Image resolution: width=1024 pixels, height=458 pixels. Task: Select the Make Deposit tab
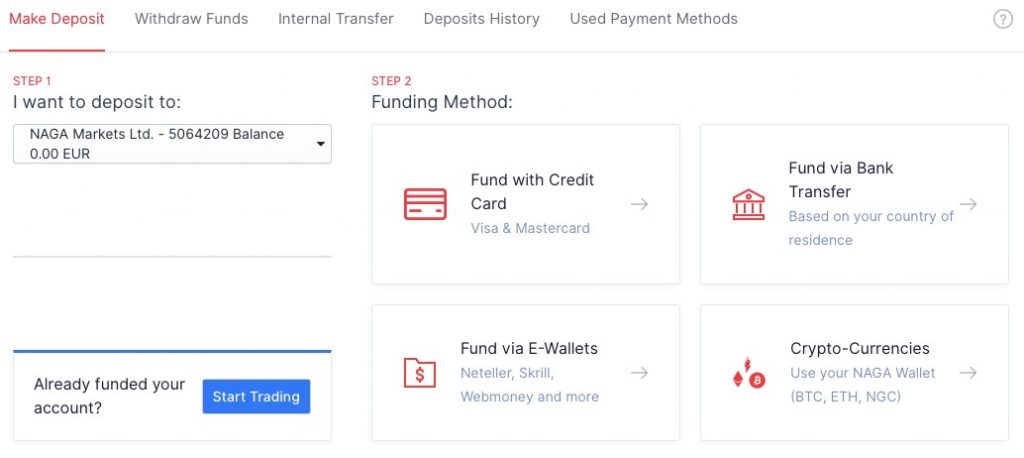(57, 19)
